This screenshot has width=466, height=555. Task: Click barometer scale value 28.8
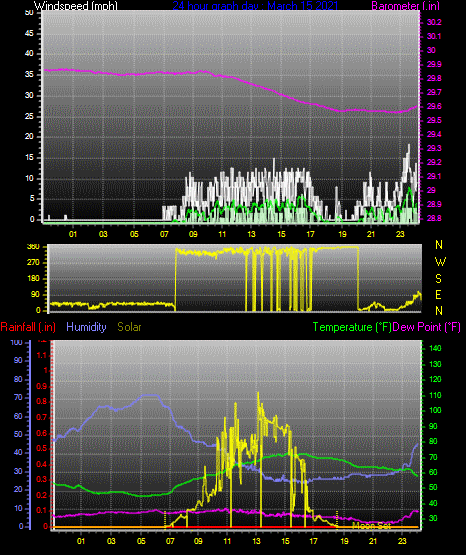(x=434, y=219)
